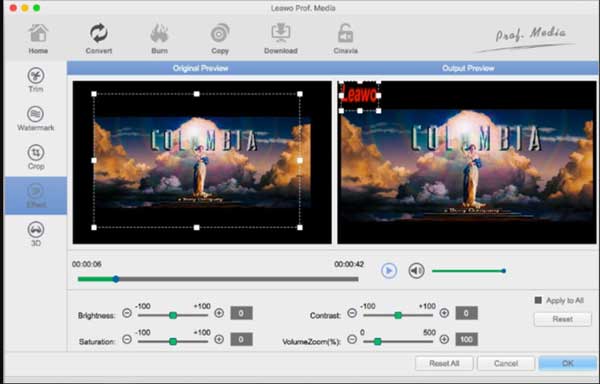Select the 3D tool in sidebar

click(x=36, y=234)
